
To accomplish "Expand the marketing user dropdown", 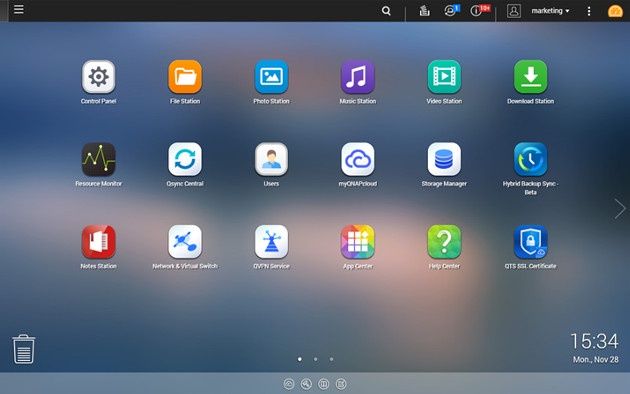I will point(550,11).
